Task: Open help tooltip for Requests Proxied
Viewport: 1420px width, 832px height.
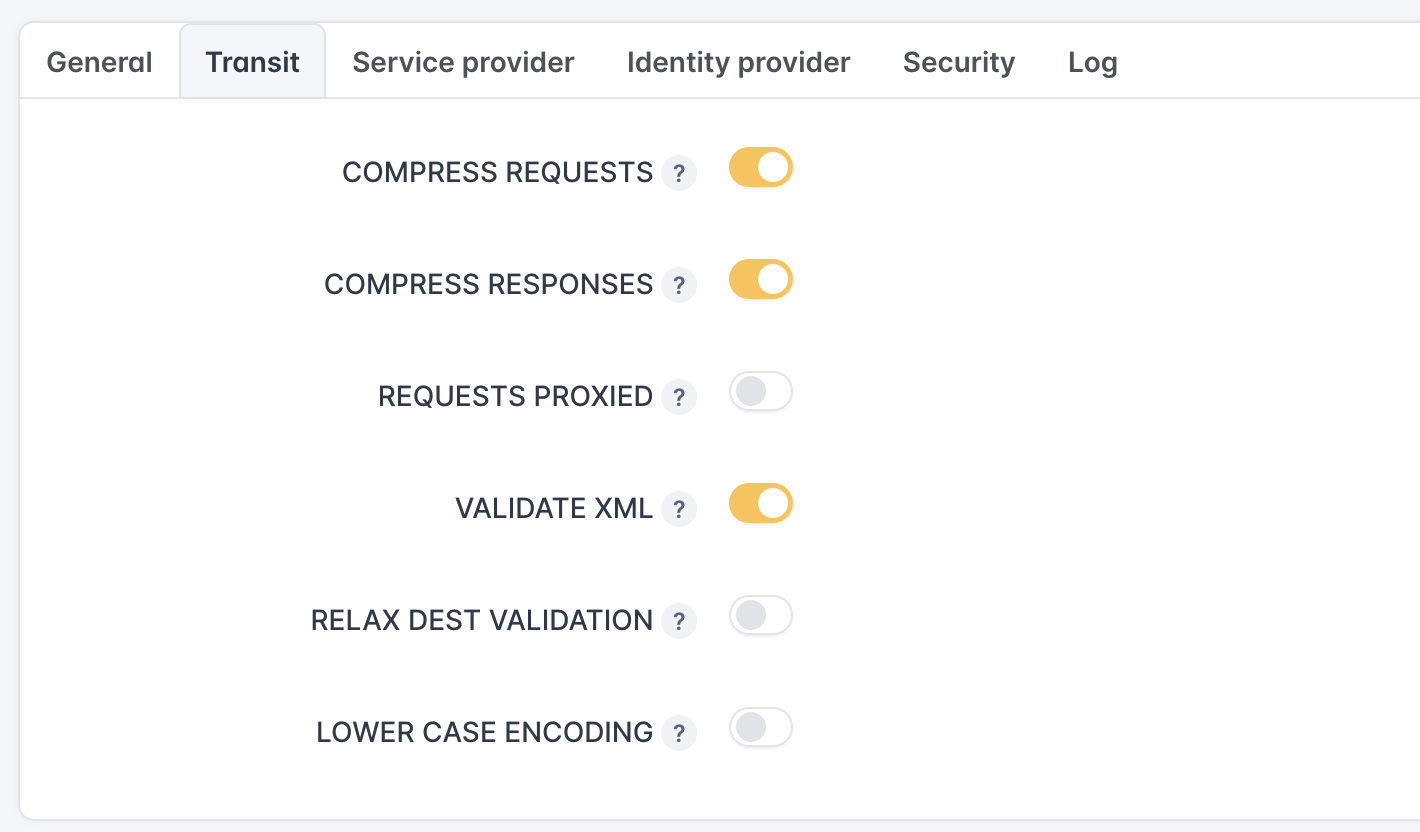Action: click(x=679, y=397)
